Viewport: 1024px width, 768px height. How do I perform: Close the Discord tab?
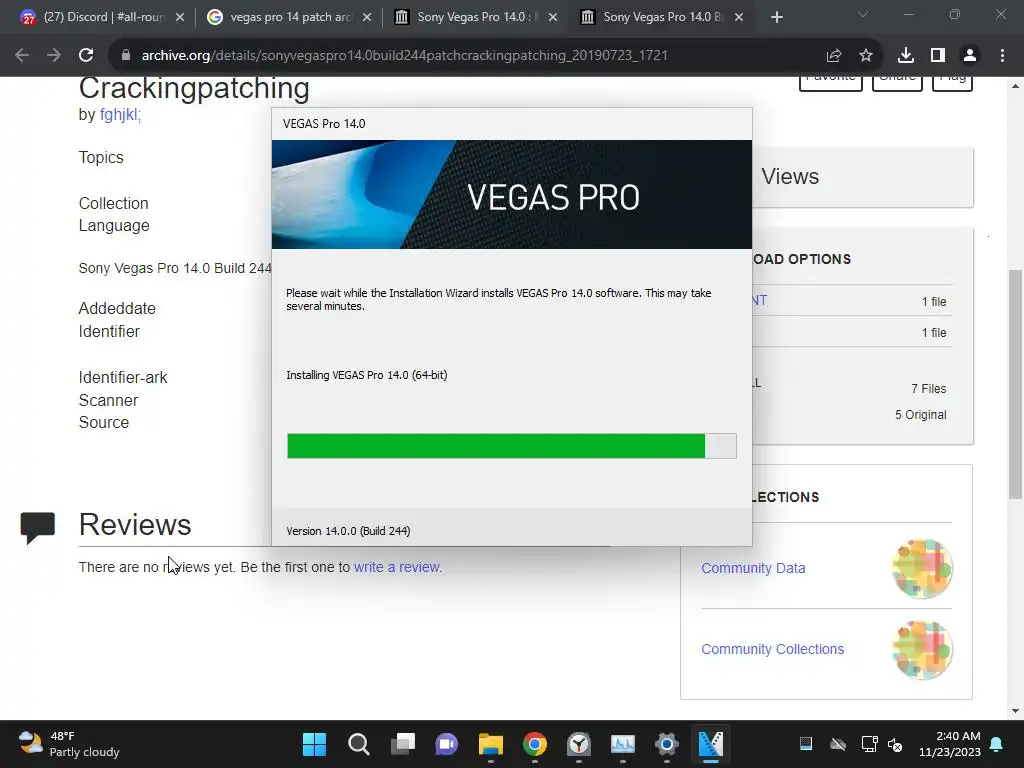pyautogui.click(x=180, y=18)
